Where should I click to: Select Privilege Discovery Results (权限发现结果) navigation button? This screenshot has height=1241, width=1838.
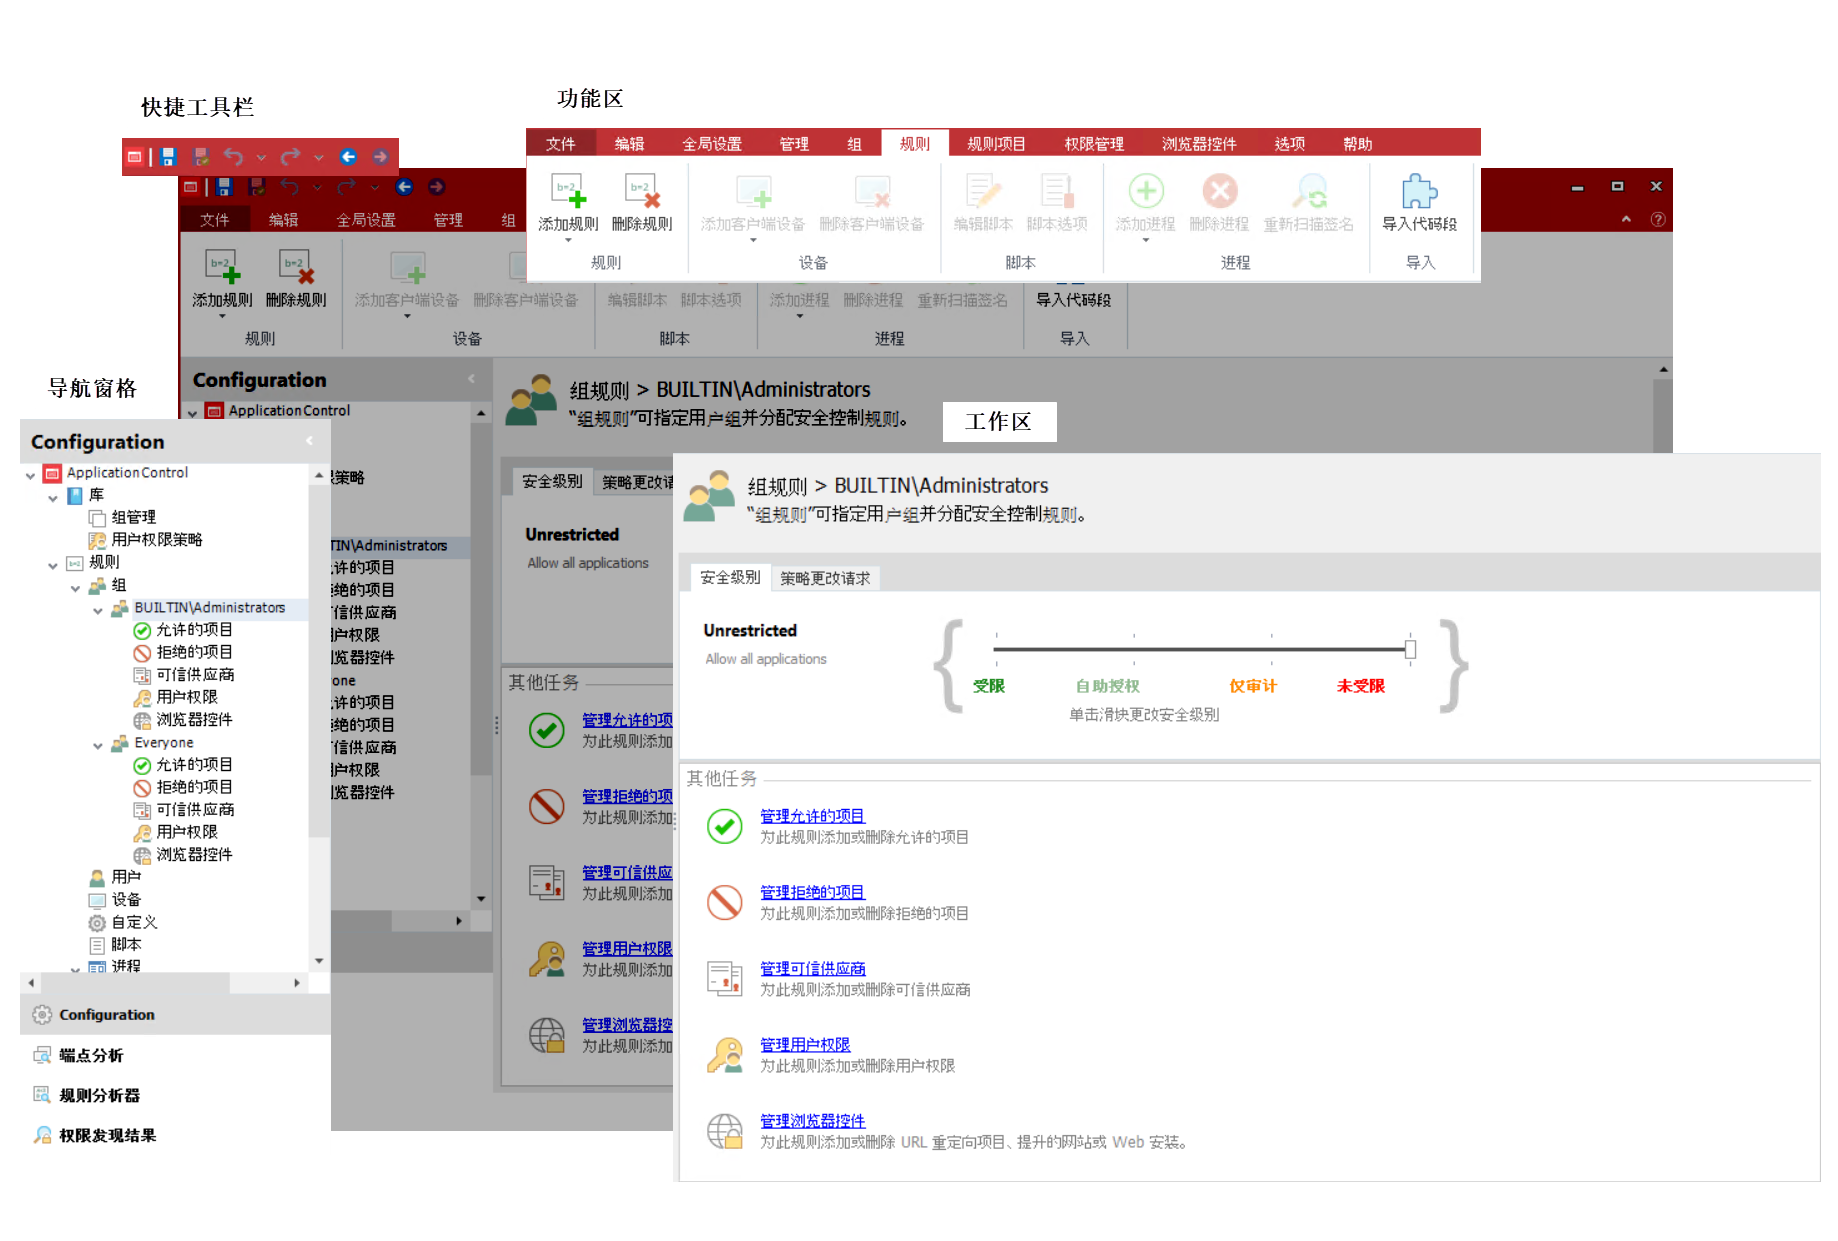coord(107,1135)
